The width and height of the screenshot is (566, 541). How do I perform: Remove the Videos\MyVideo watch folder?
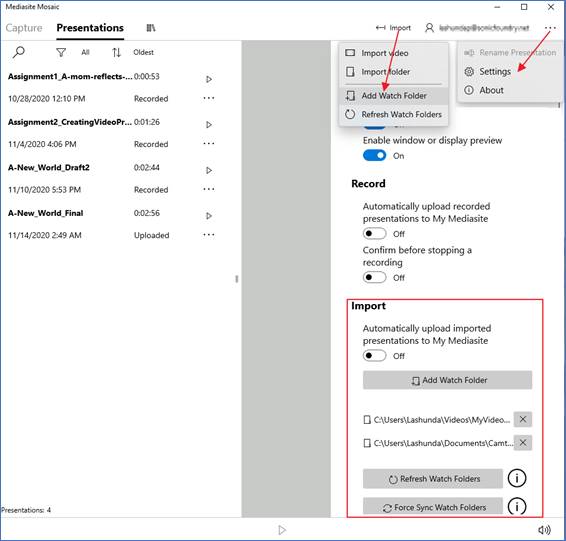click(x=523, y=419)
